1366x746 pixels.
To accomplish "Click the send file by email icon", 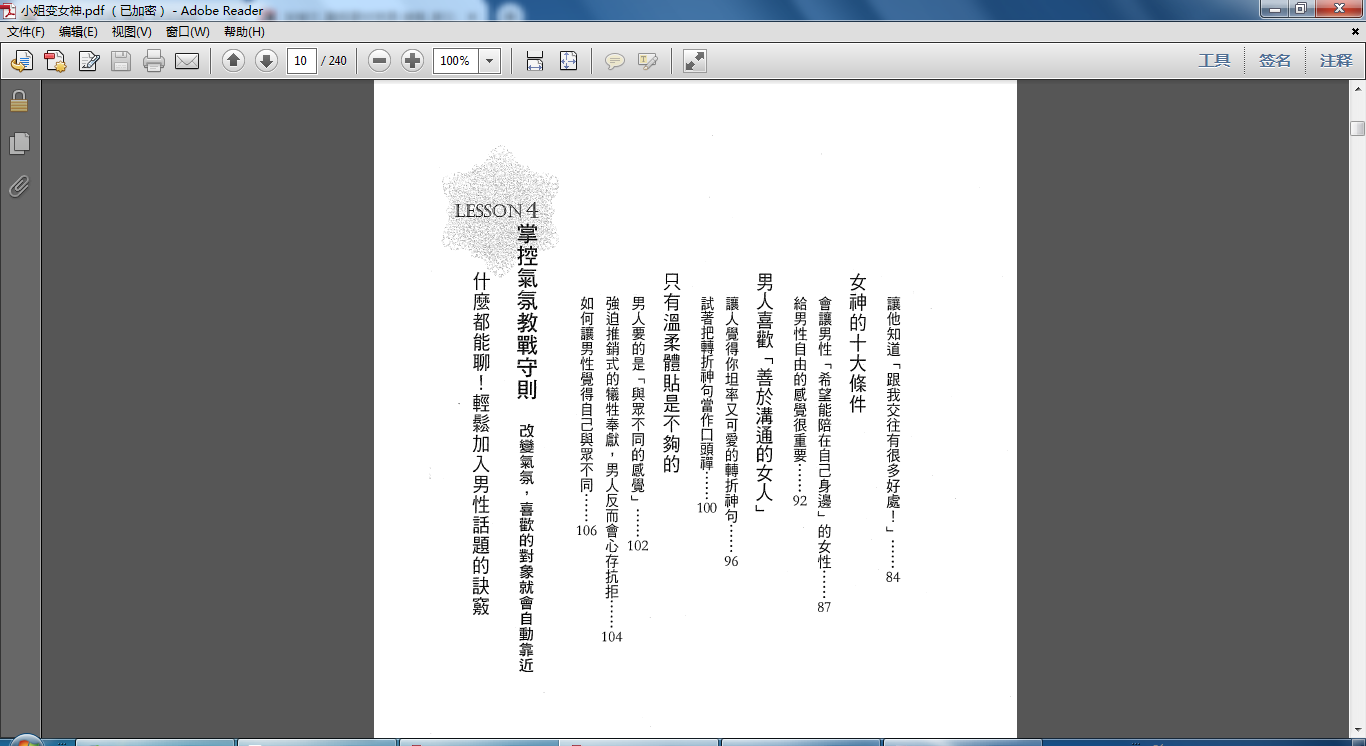I will (x=187, y=61).
